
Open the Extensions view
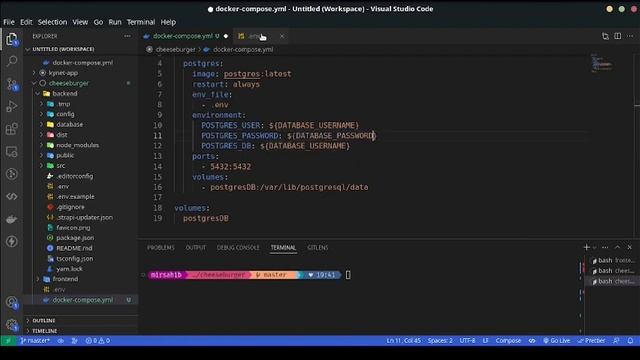pyautogui.click(x=11, y=129)
